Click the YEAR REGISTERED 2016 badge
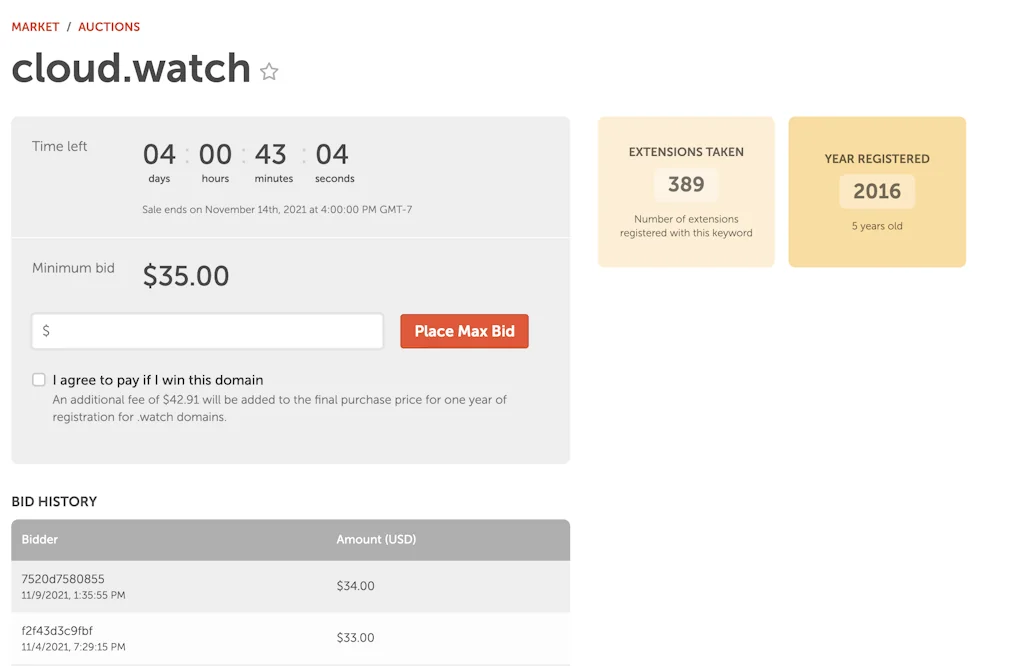This screenshot has width=1024, height=666. coord(877,191)
